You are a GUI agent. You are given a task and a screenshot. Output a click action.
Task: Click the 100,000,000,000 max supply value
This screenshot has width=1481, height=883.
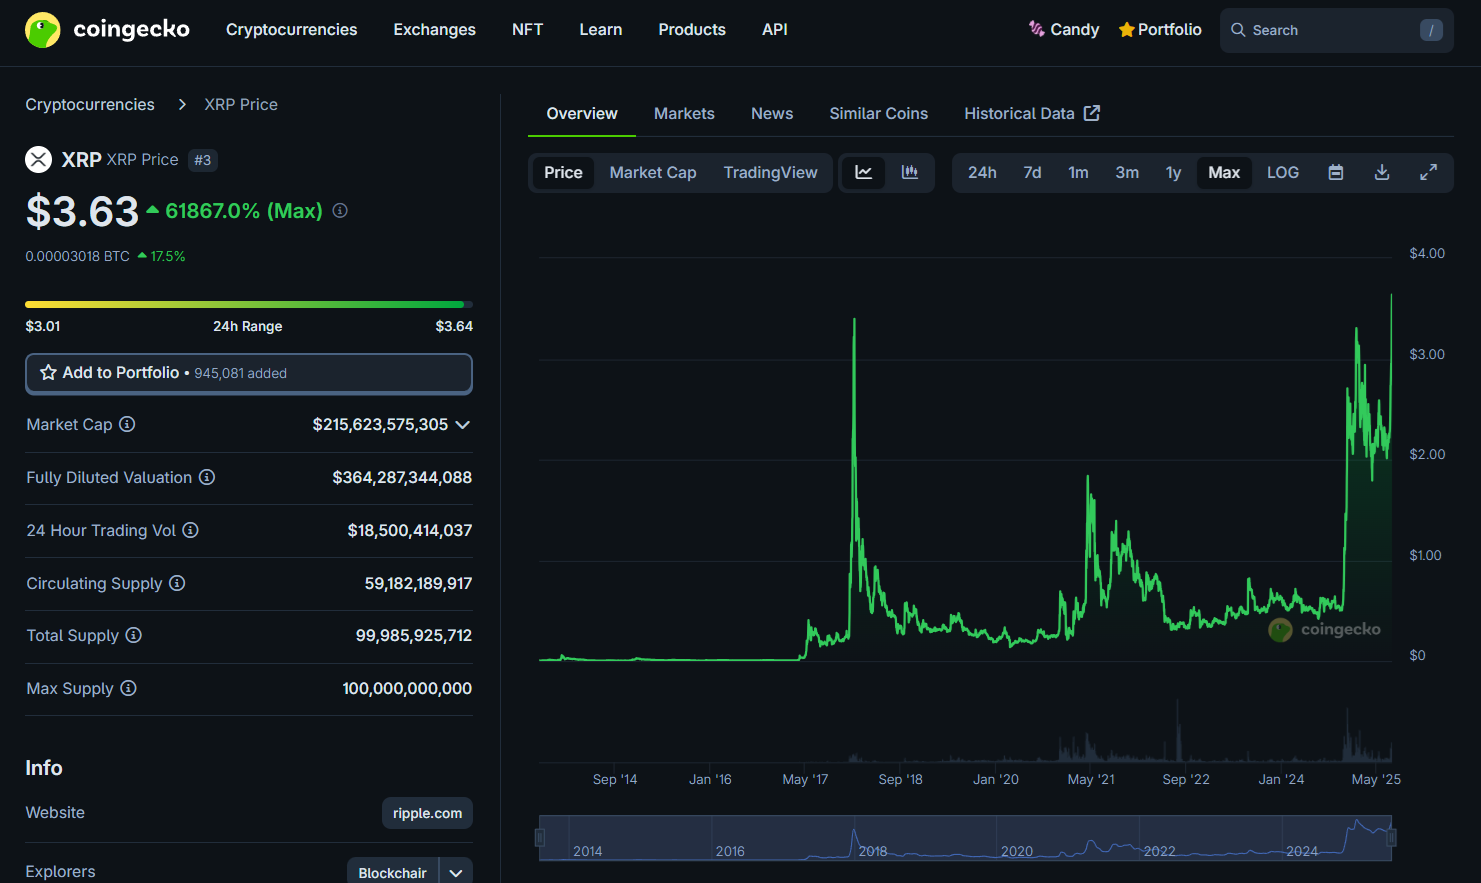(407, 688)
